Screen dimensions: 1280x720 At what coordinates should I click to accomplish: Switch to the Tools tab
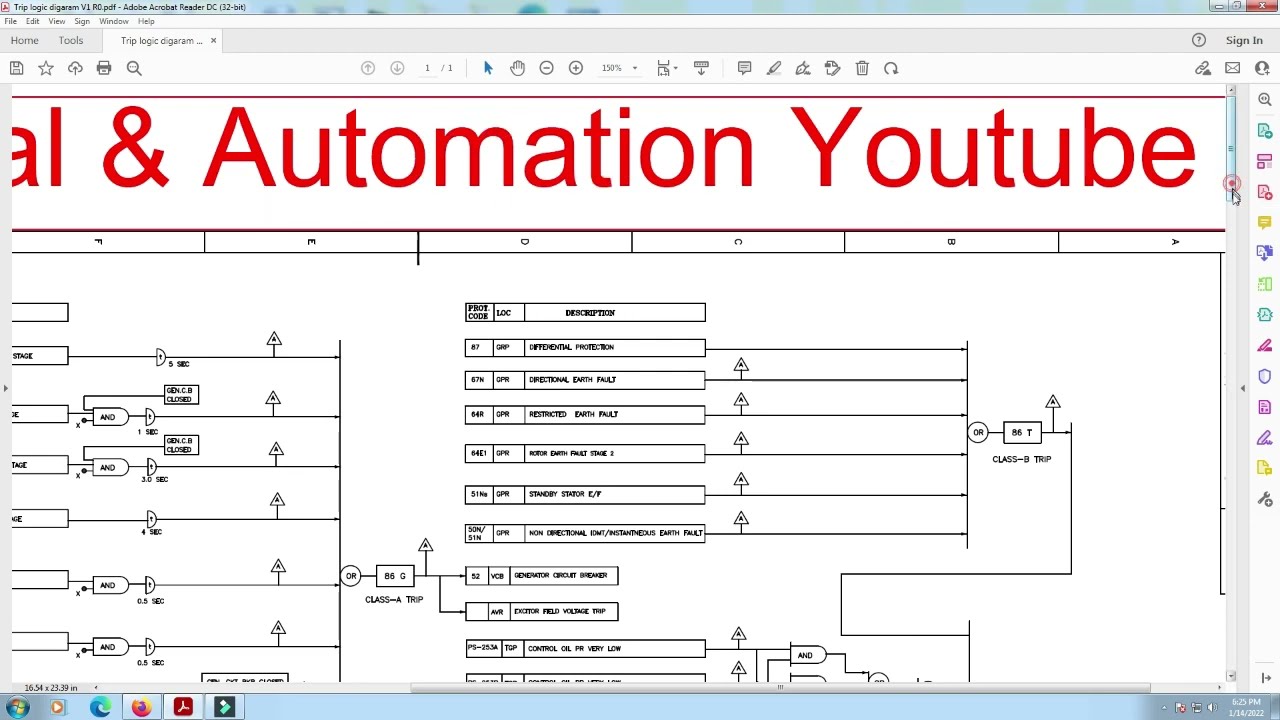point(71,40)
